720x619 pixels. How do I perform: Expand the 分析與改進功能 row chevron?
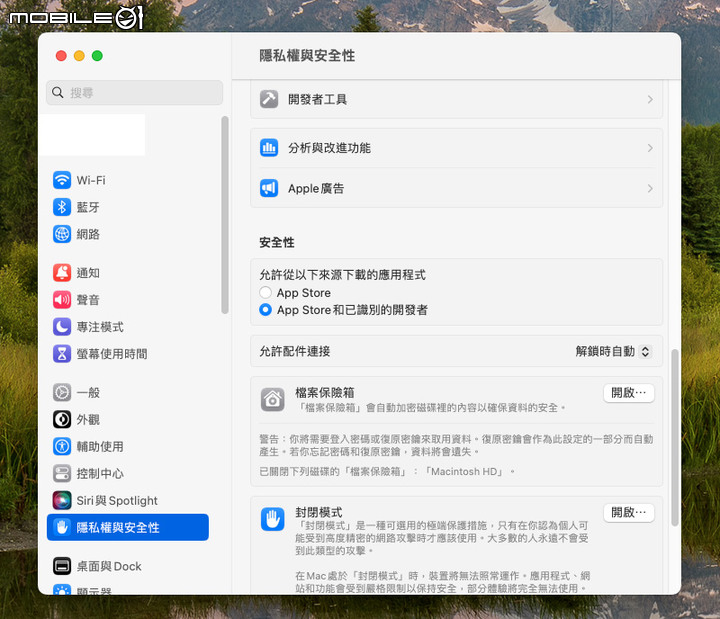[650, 148]
